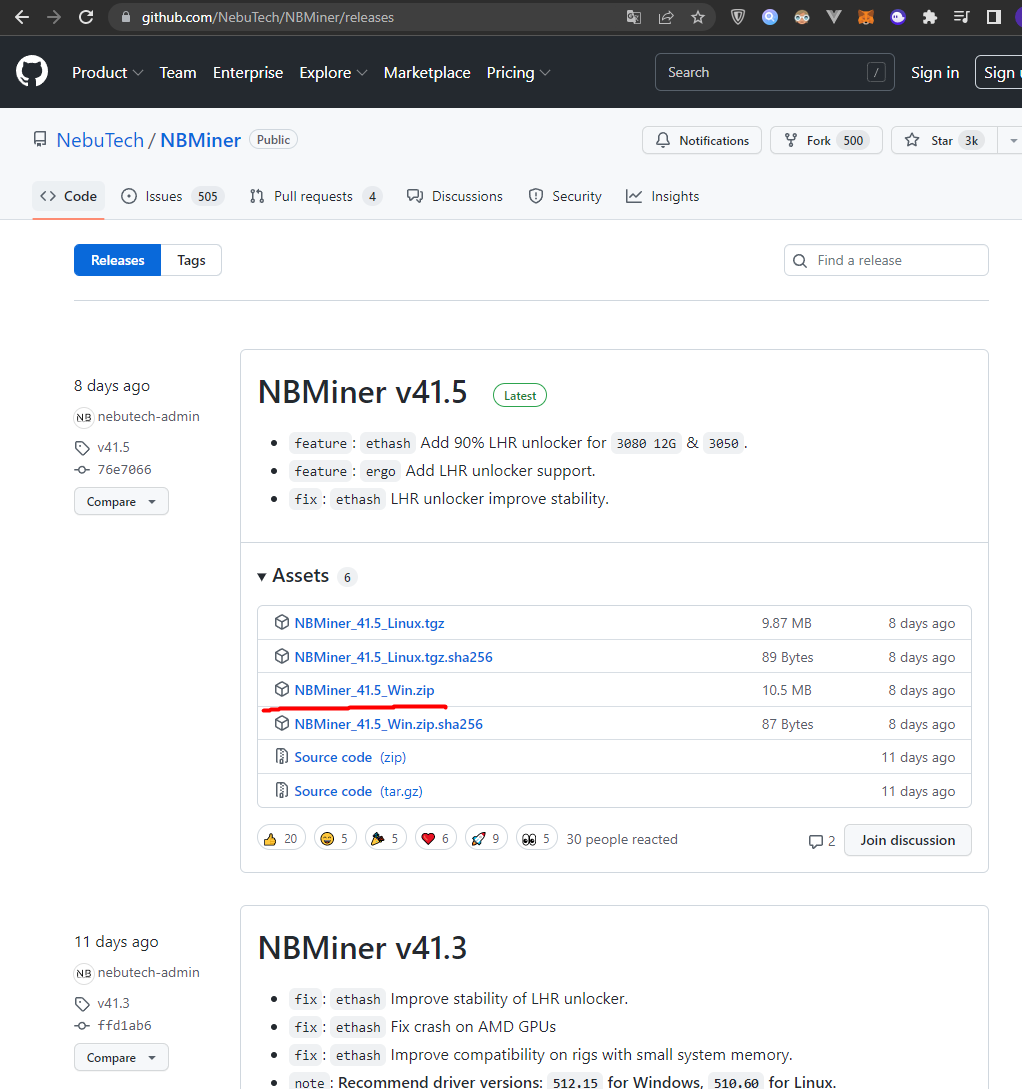Click the rocket reaction with 9
Screen dimensions: 1022x1089
click(x=487, y=839)
